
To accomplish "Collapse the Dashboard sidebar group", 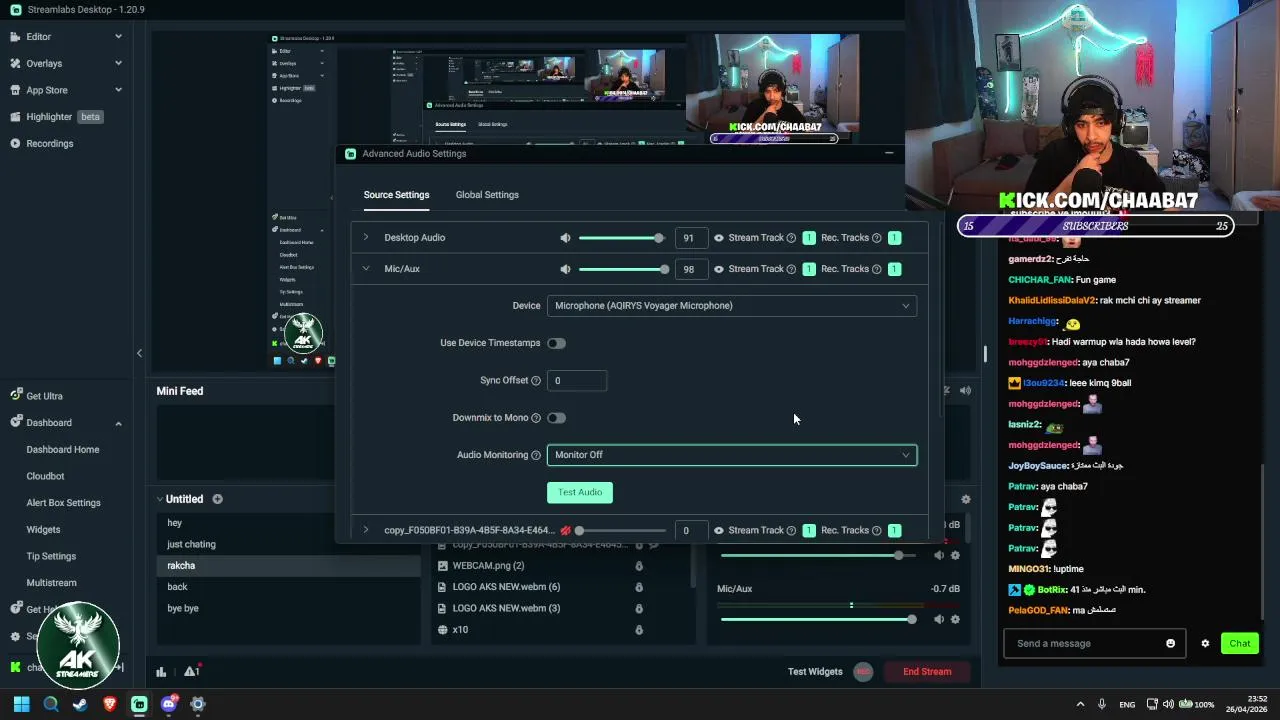I will (118, 423).
